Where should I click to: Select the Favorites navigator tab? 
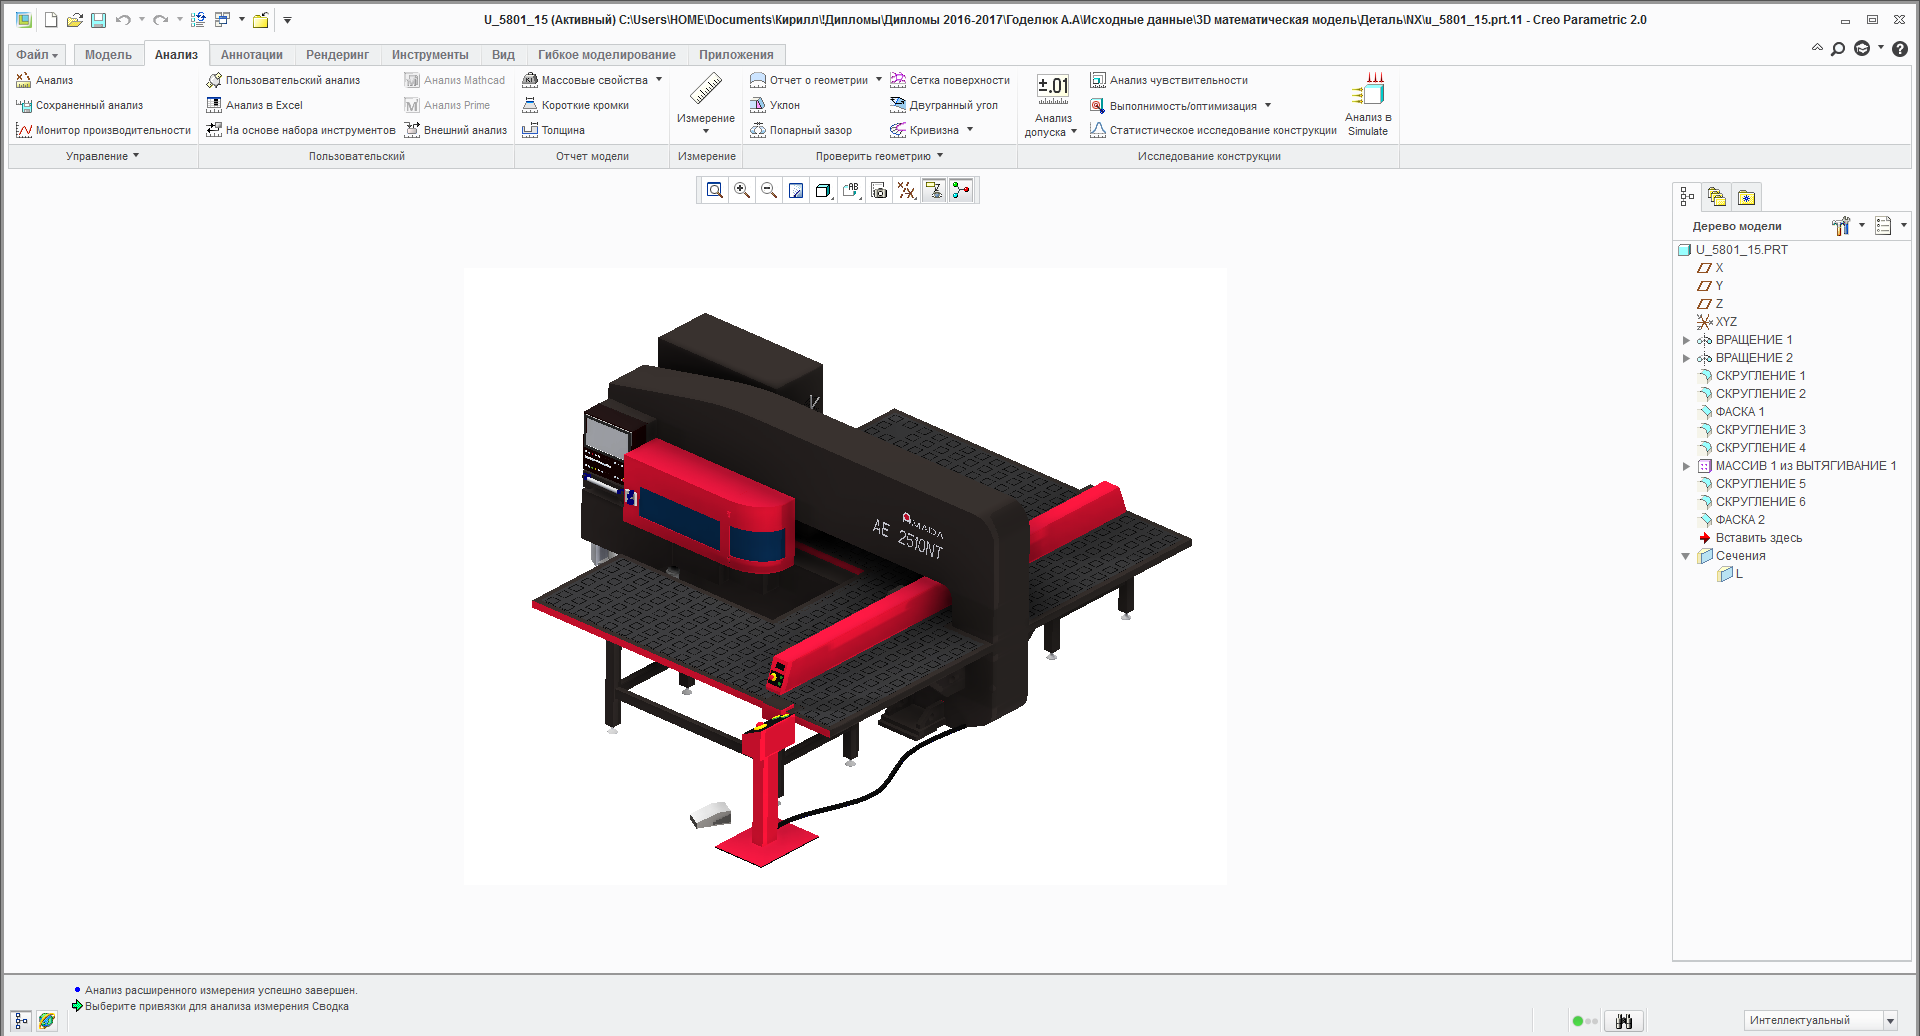tap(1746, 197)
